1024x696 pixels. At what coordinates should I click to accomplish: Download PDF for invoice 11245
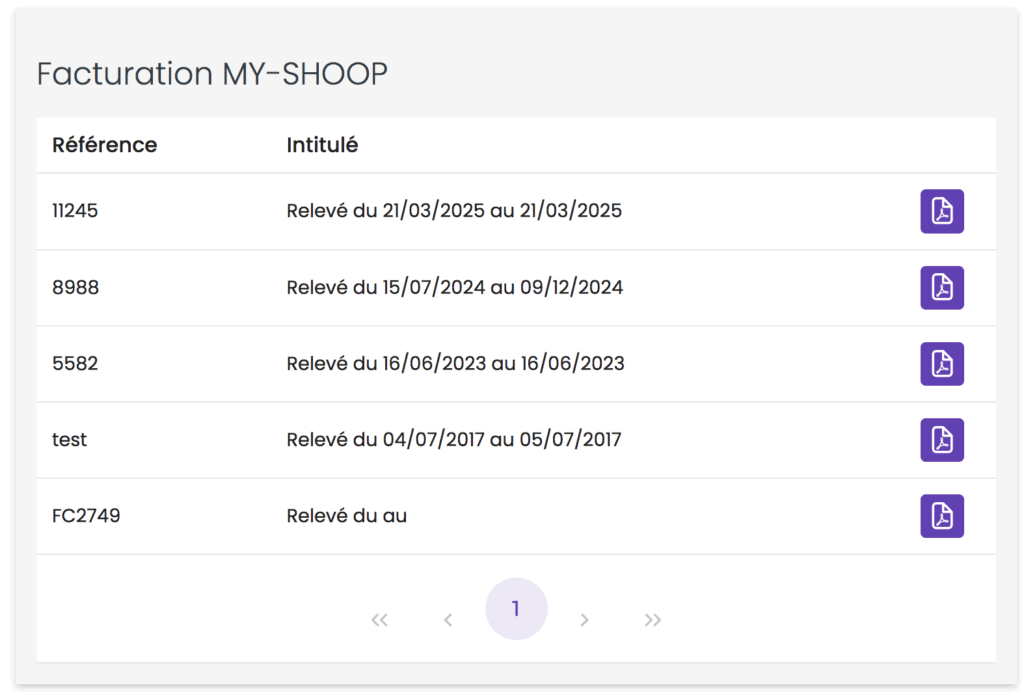point(942,211)
